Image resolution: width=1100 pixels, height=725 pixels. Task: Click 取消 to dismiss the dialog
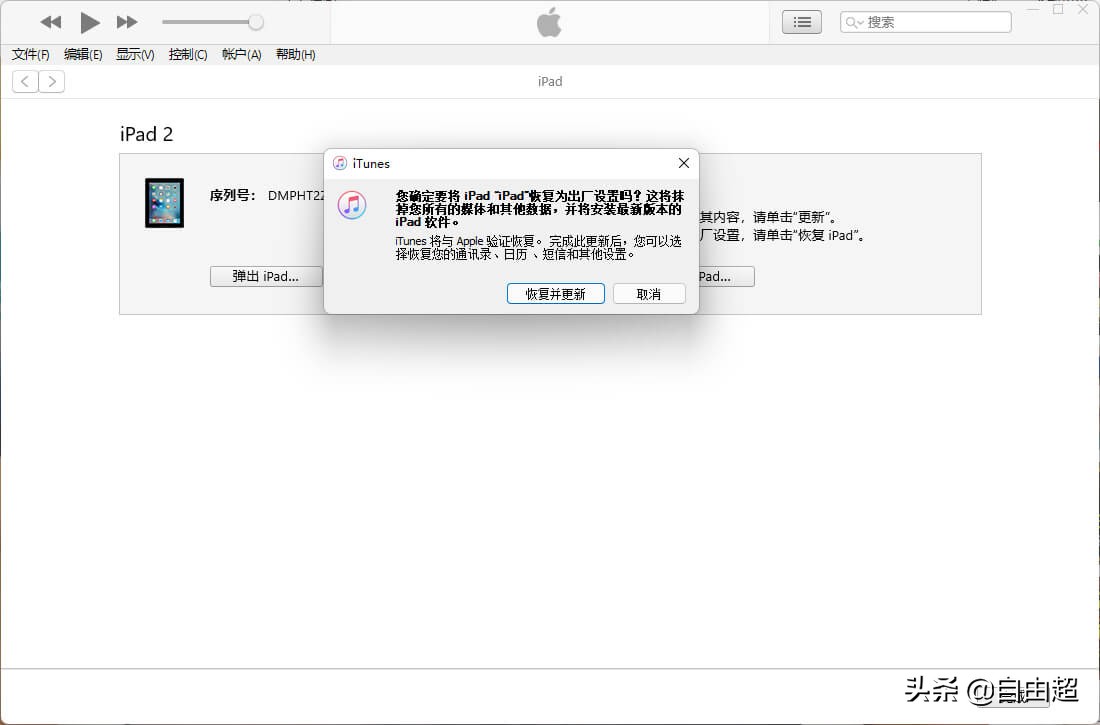(649, 293)
